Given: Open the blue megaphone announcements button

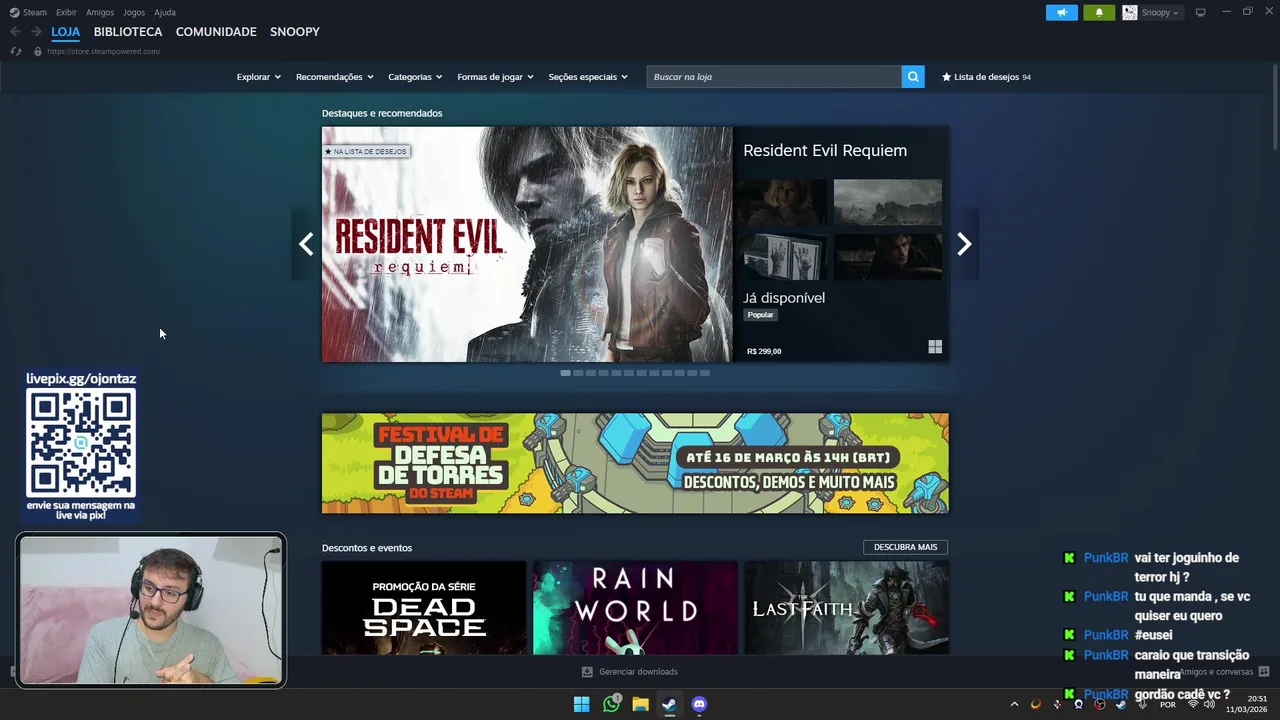Looking at the screenshot, I should pos(1062,12).
